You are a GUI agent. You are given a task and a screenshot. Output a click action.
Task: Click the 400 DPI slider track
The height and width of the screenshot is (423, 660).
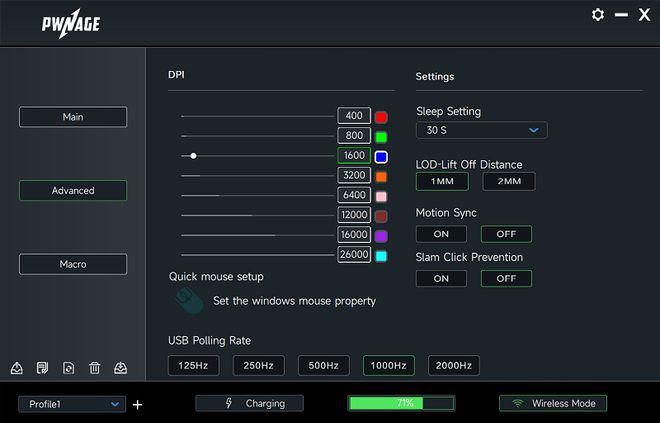pos(258,116)
